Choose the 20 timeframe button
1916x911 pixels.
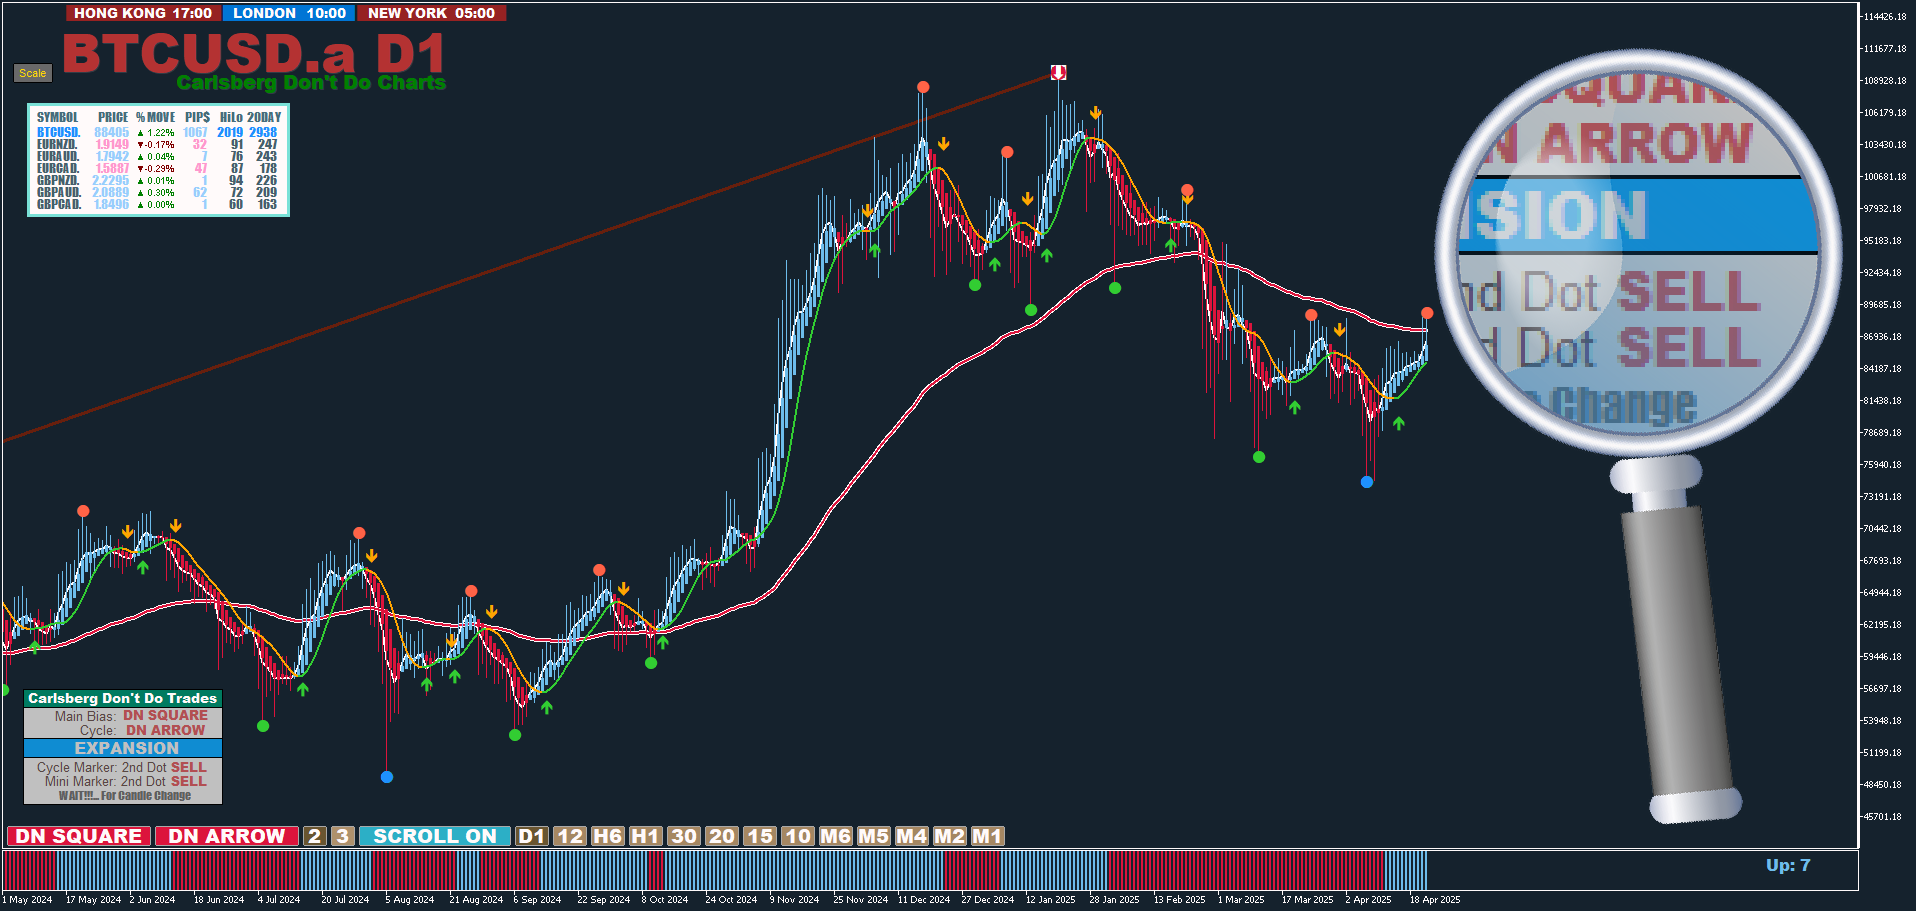[722, 836]
